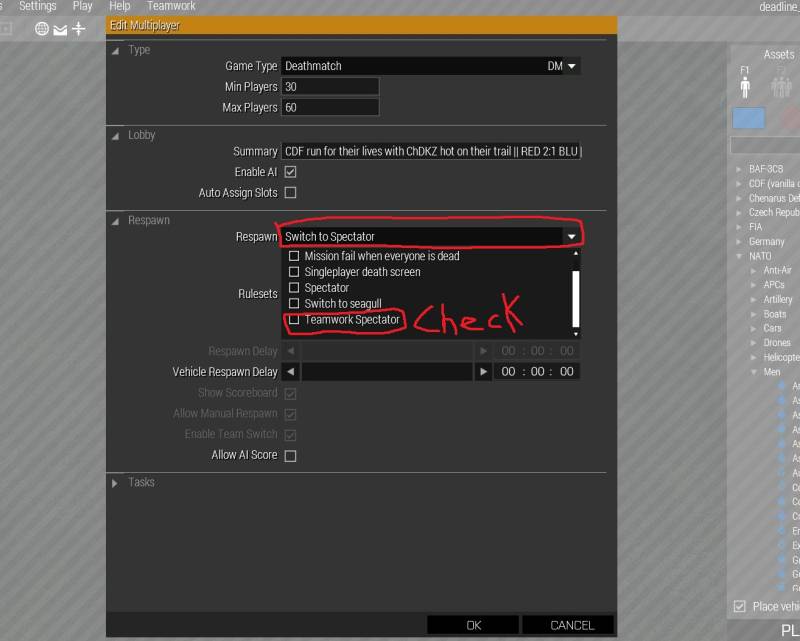Click the envelope icon in the toolbar
This screenshot has height=641, width=800.
(x=60, y=28)
